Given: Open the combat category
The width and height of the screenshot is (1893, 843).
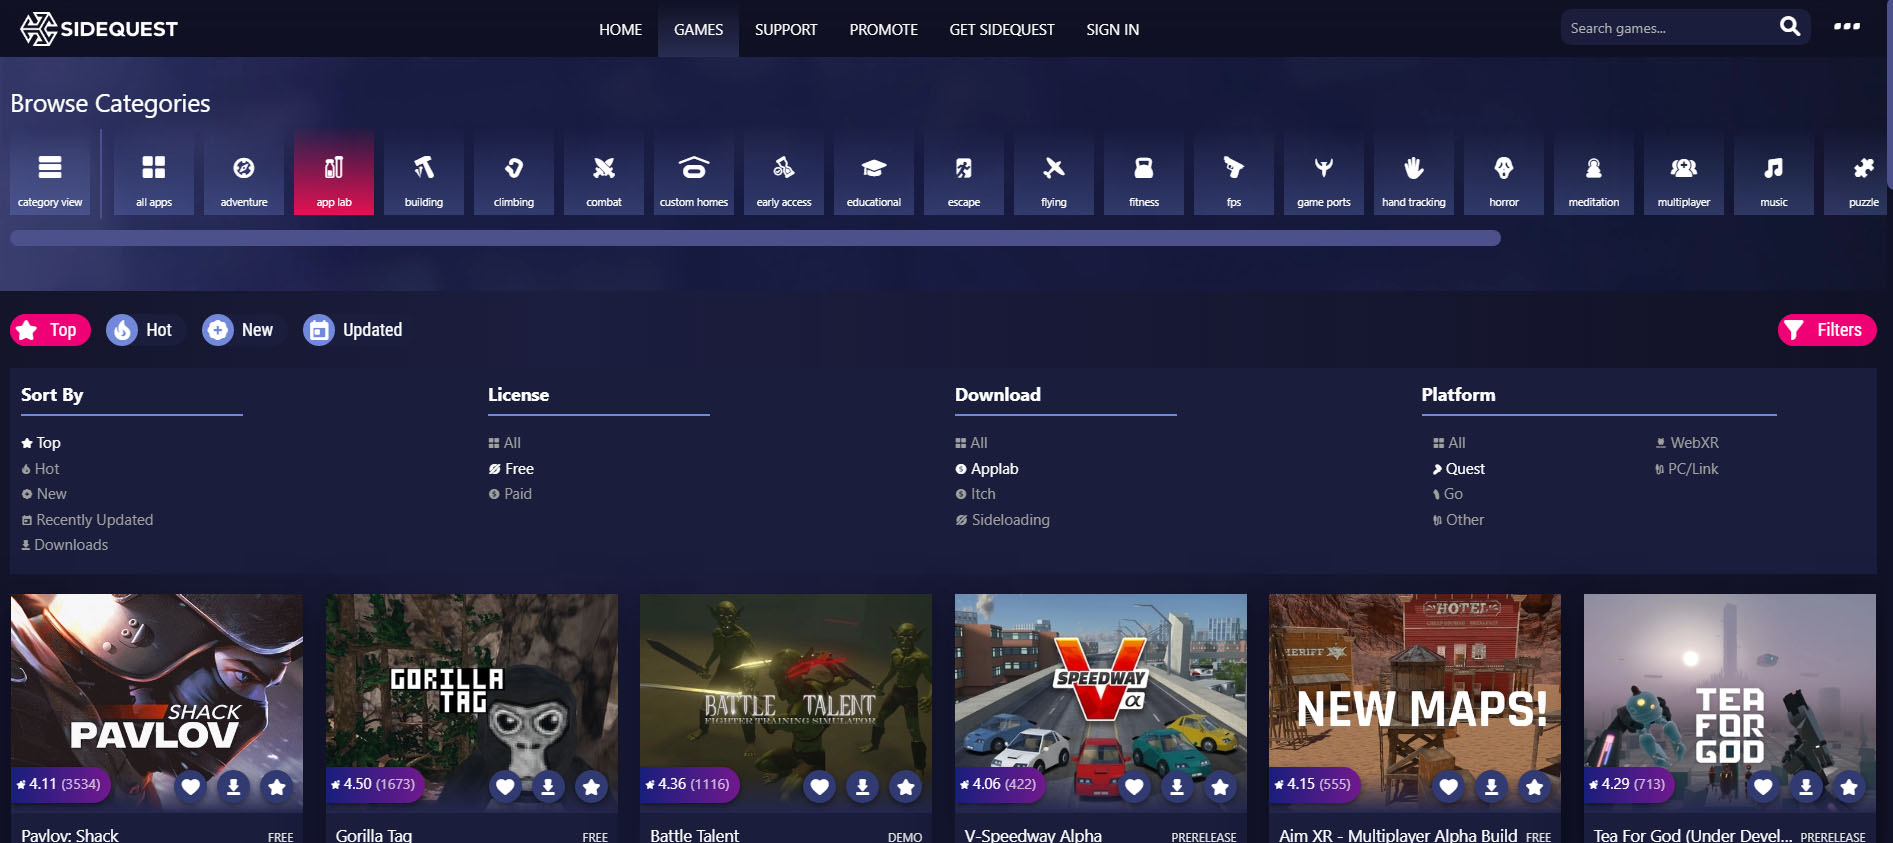Looking at the screenshot, I should (604, 173).
